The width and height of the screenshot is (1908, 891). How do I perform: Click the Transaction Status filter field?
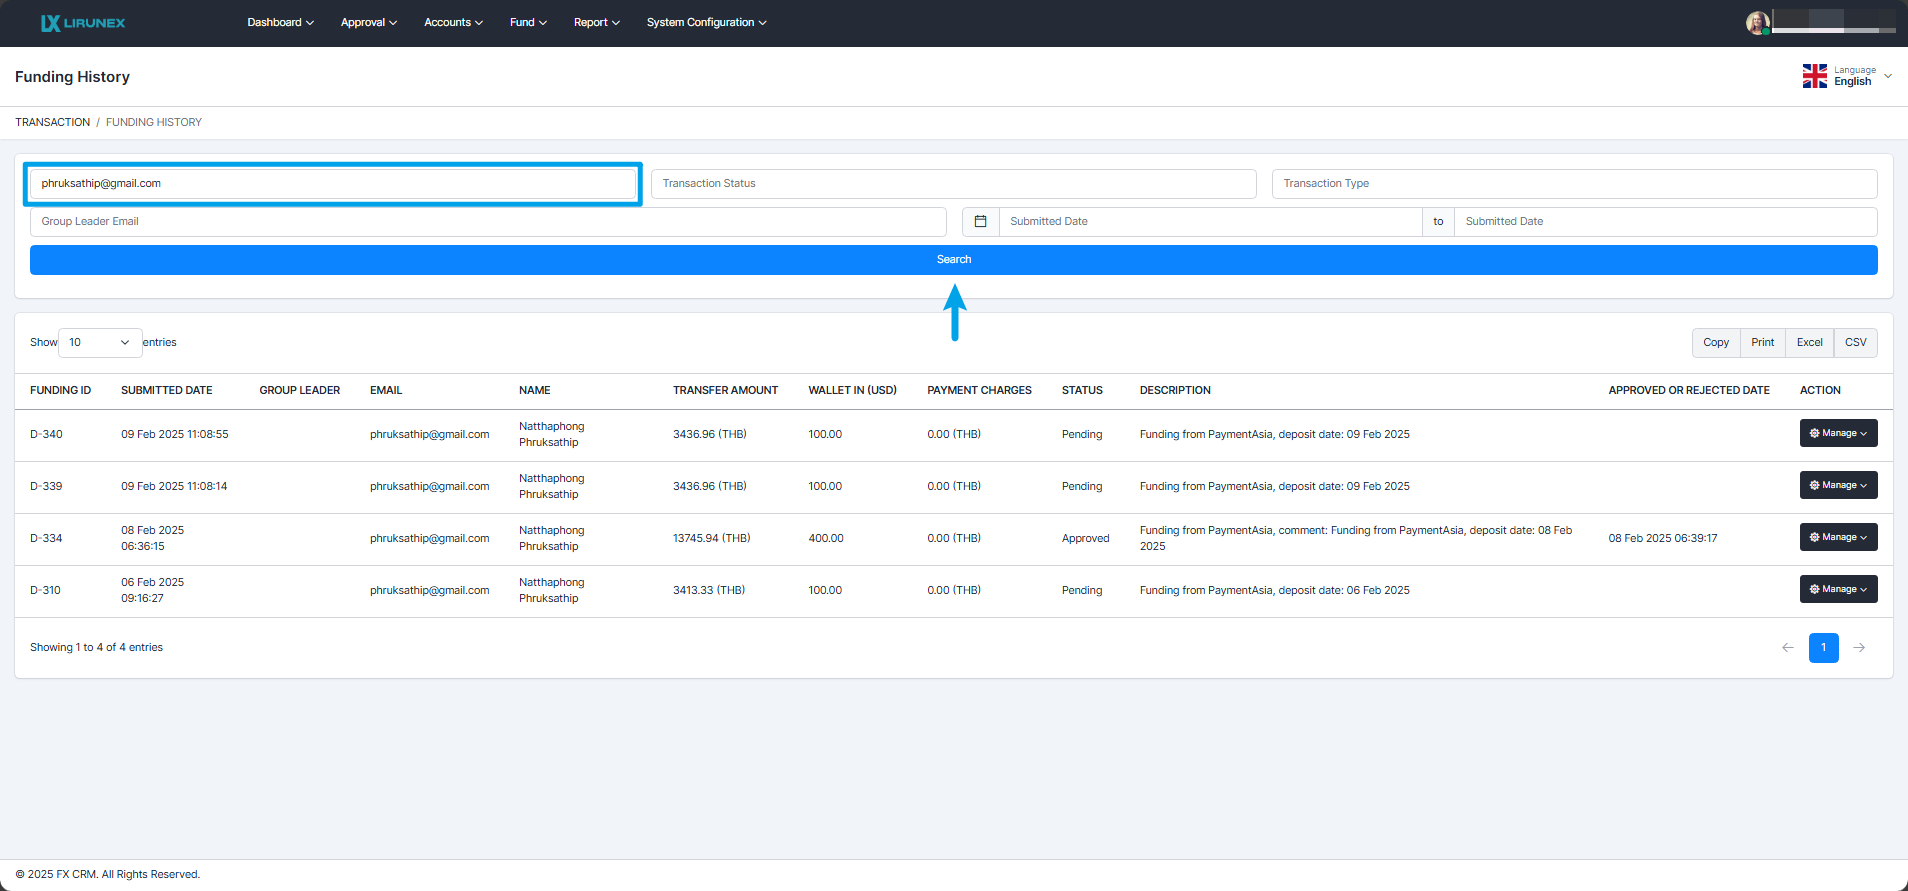pyautogui.click(x=953, y=184)
